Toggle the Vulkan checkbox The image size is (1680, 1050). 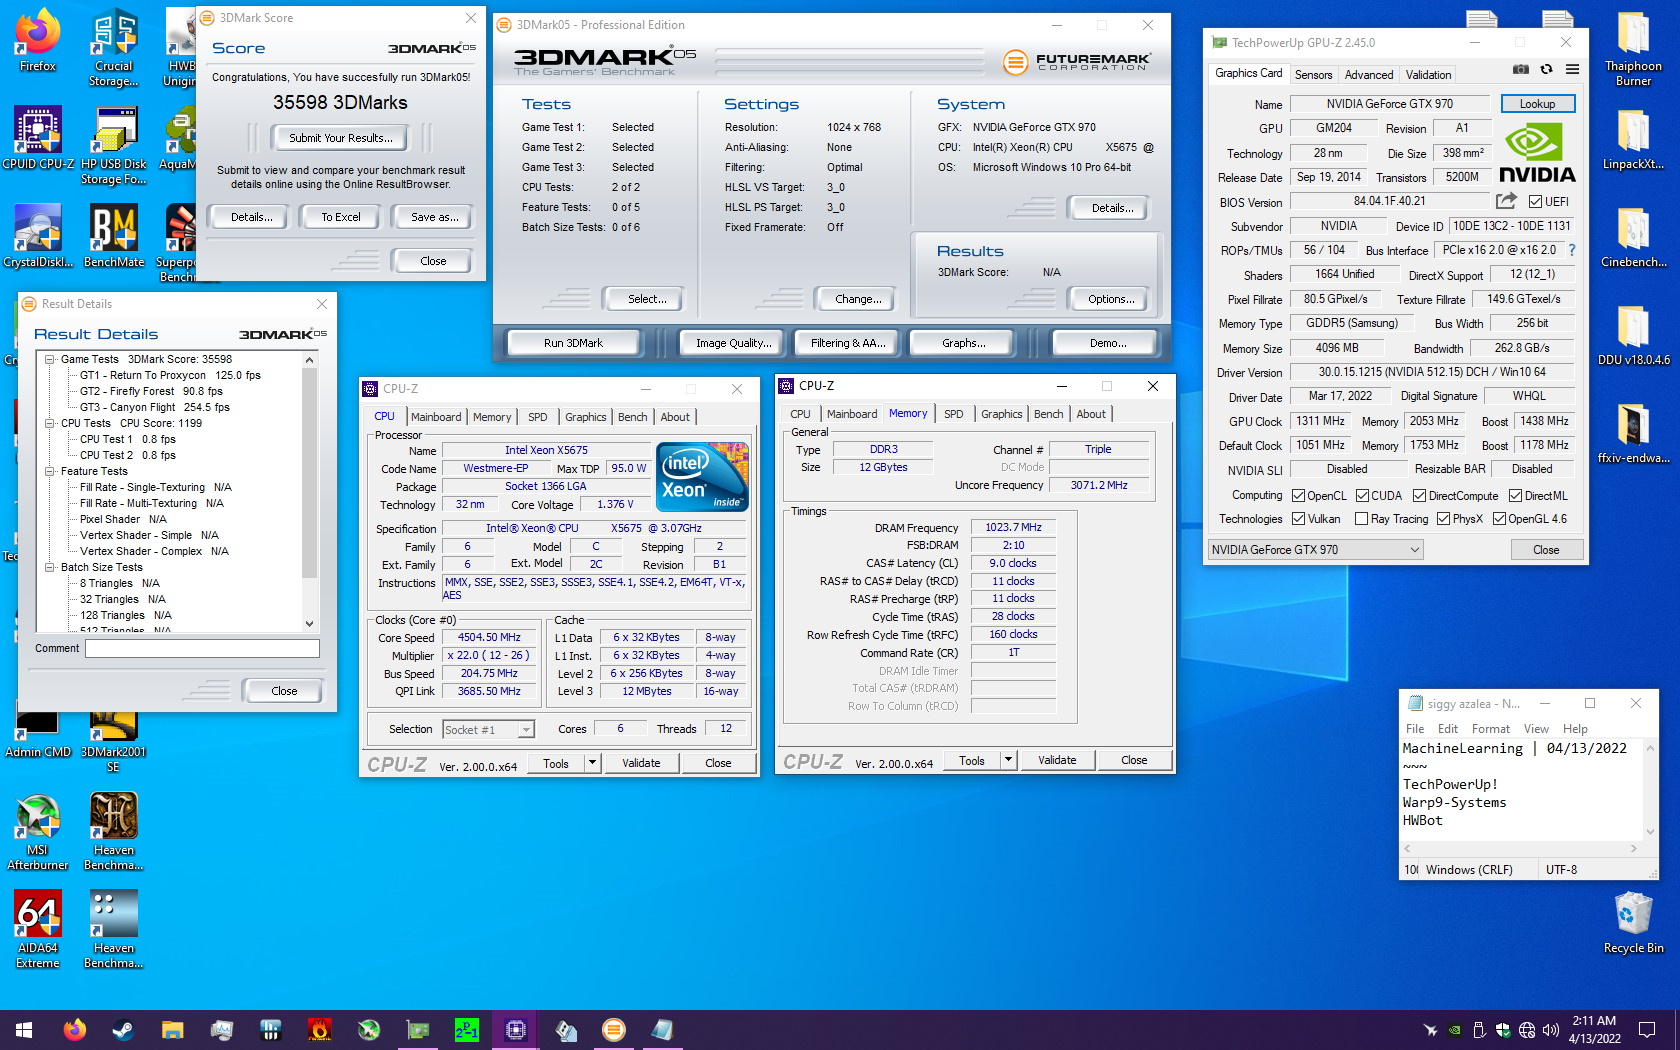[1298, 518]
